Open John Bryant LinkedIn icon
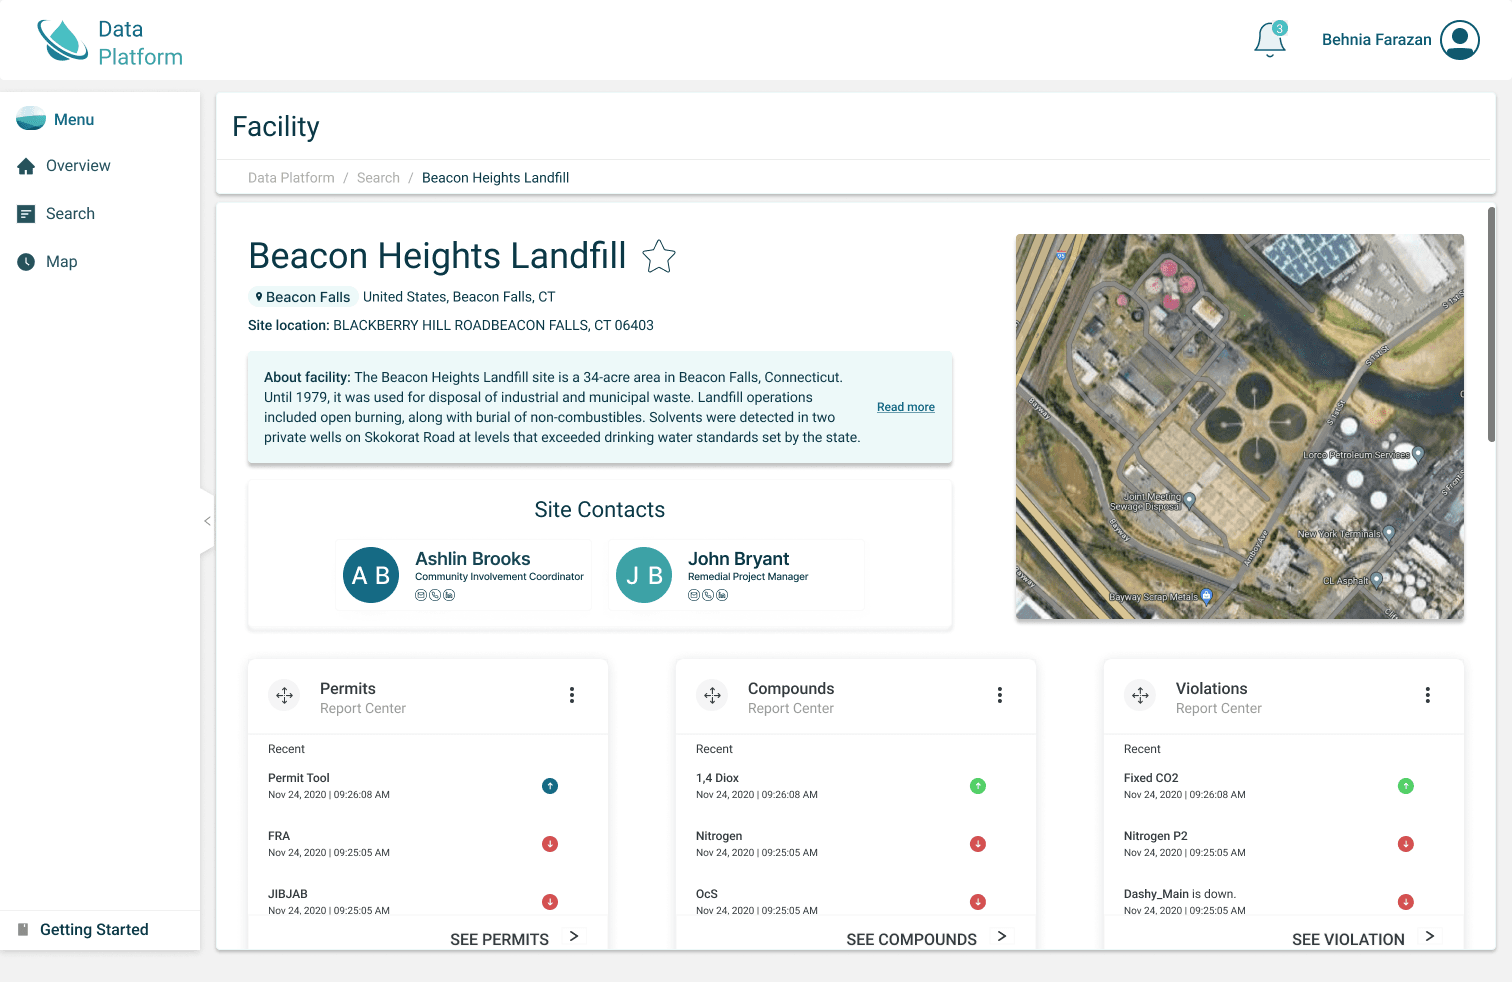1512x982 pixels. pyautogui.click(x=722, y=595)
